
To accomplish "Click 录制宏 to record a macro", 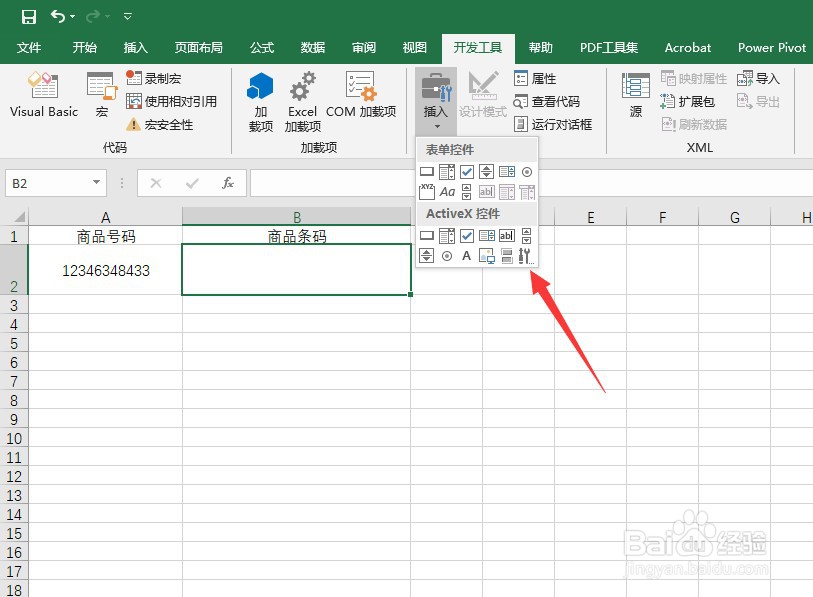I will [x=154, y=78].
